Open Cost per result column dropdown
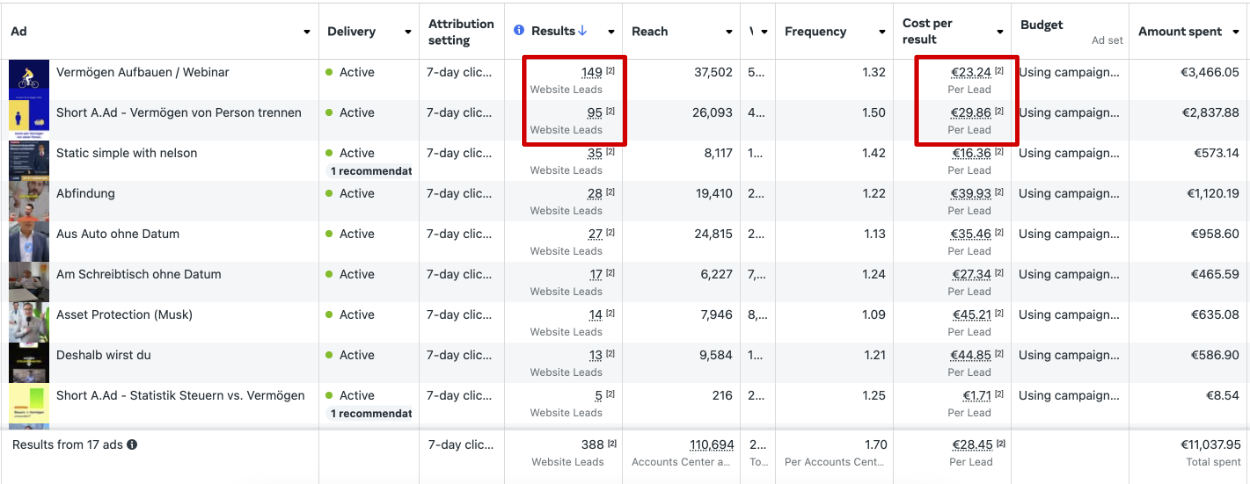This screenshot has height=484, width=1250. [1000, 32]
